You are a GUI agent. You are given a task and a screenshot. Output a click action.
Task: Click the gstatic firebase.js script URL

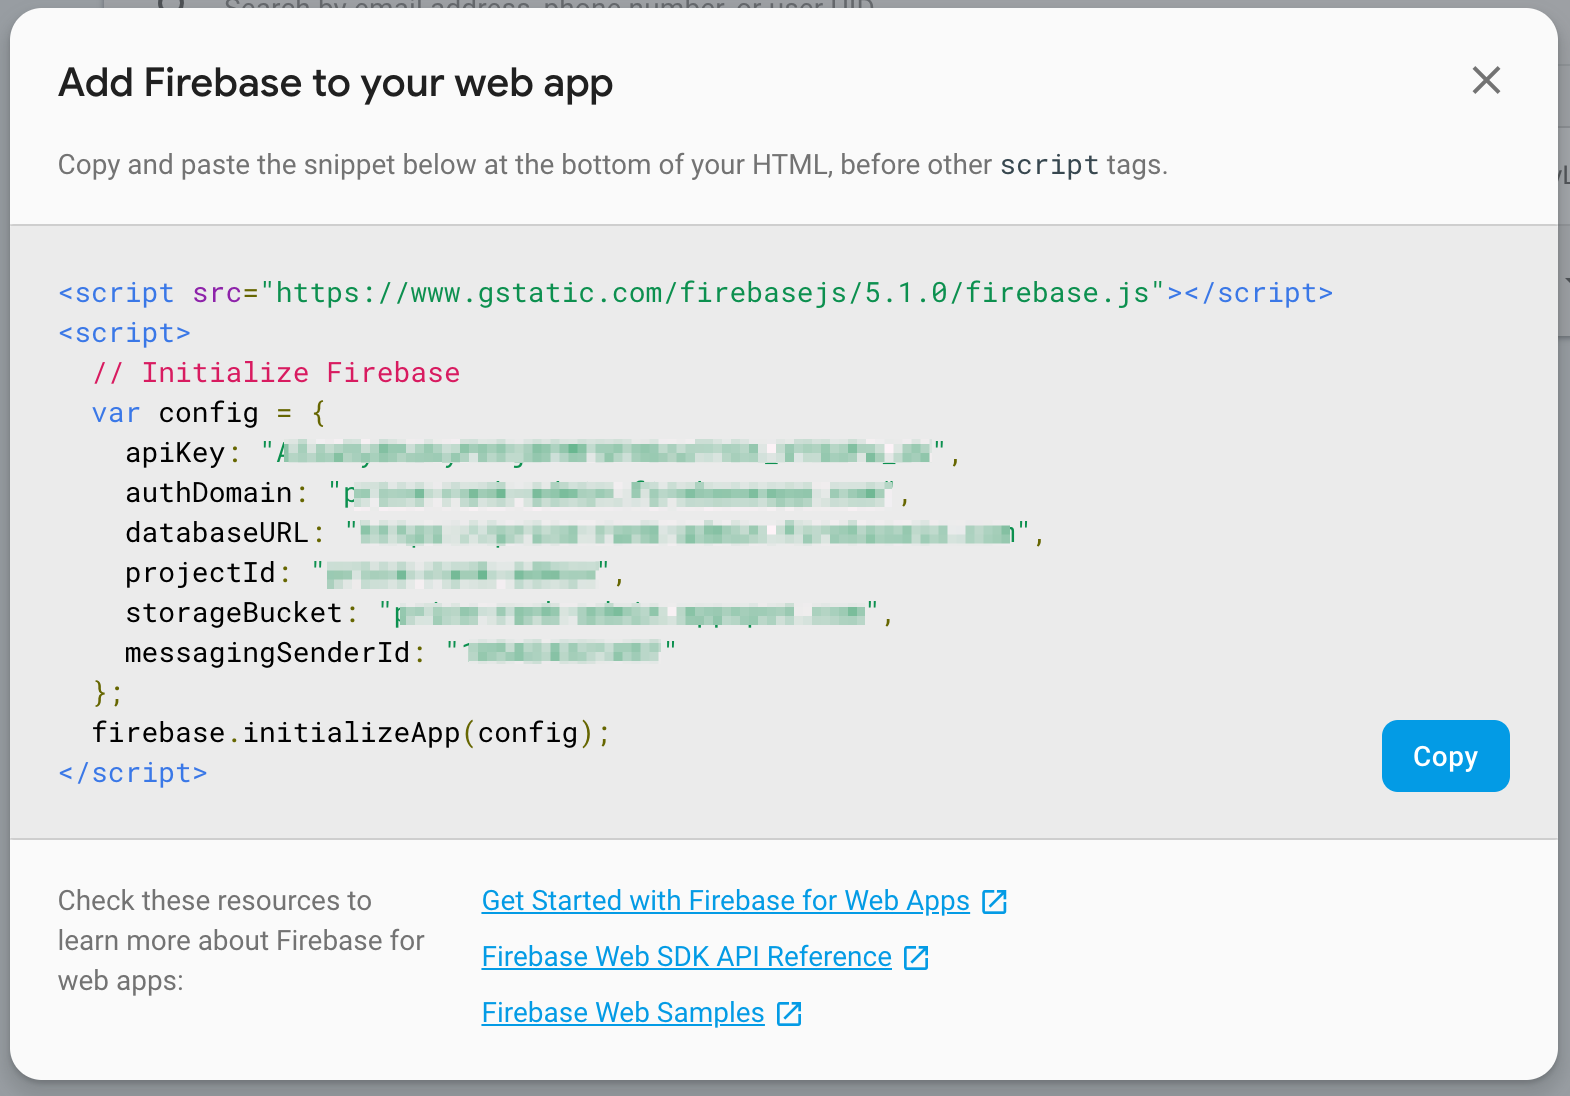tap(712, 293)
